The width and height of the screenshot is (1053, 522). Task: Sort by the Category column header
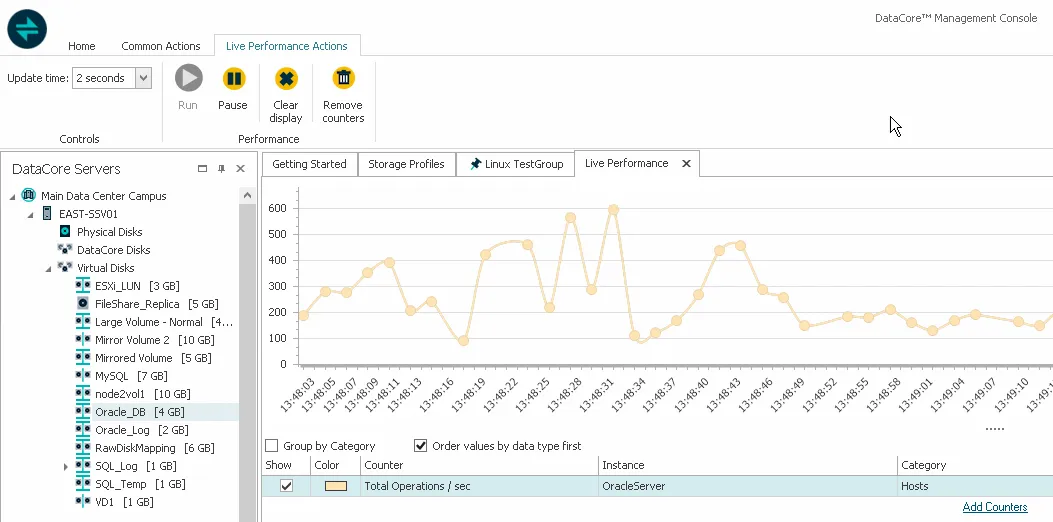point(975,465)
